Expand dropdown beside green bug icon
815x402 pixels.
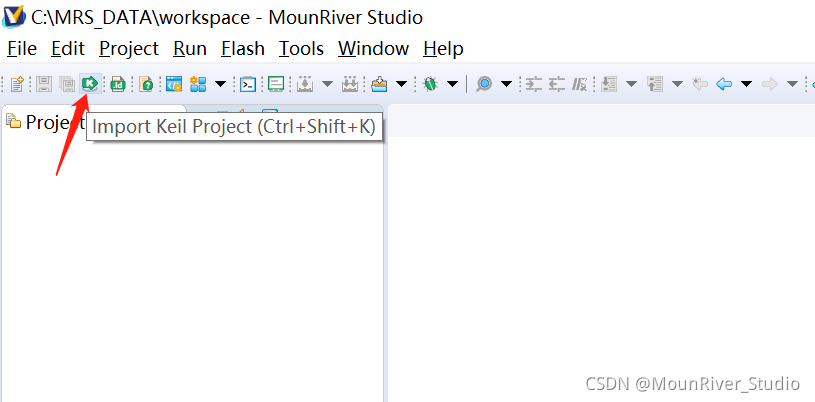pyautogui.click(x=452, y=84)
